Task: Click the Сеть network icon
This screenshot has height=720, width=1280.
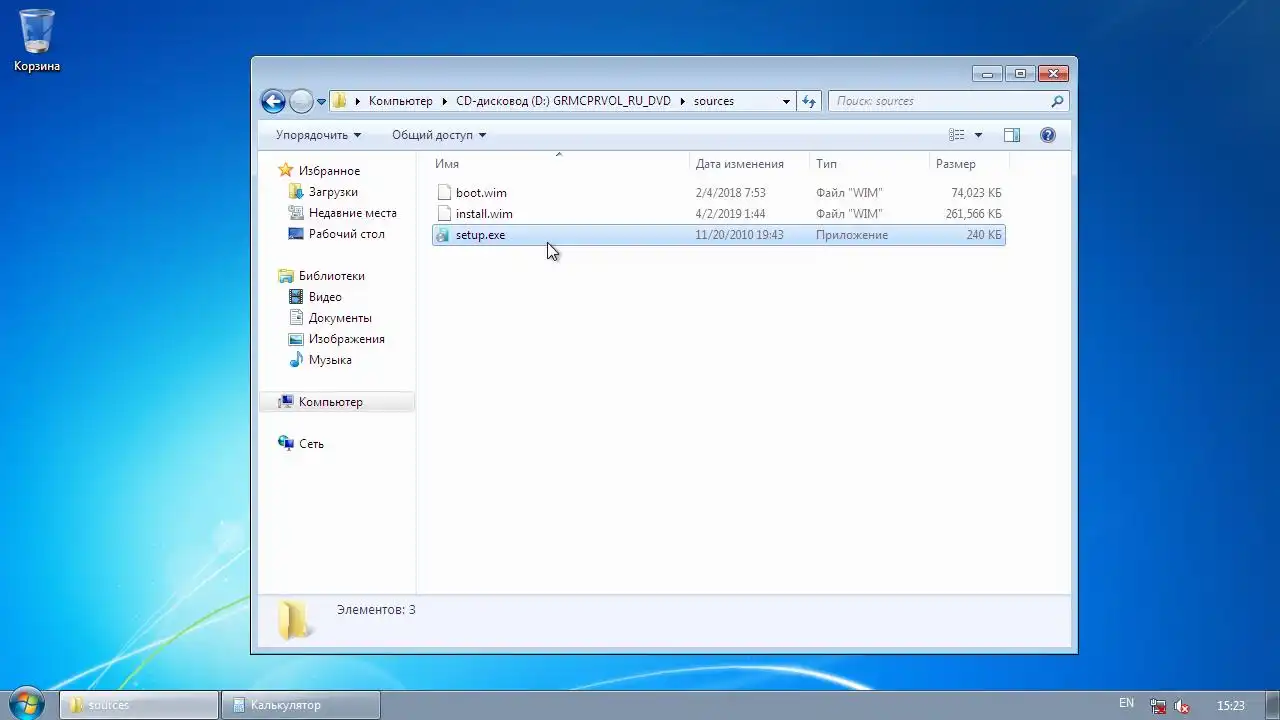Action: (x=286, y=444)
